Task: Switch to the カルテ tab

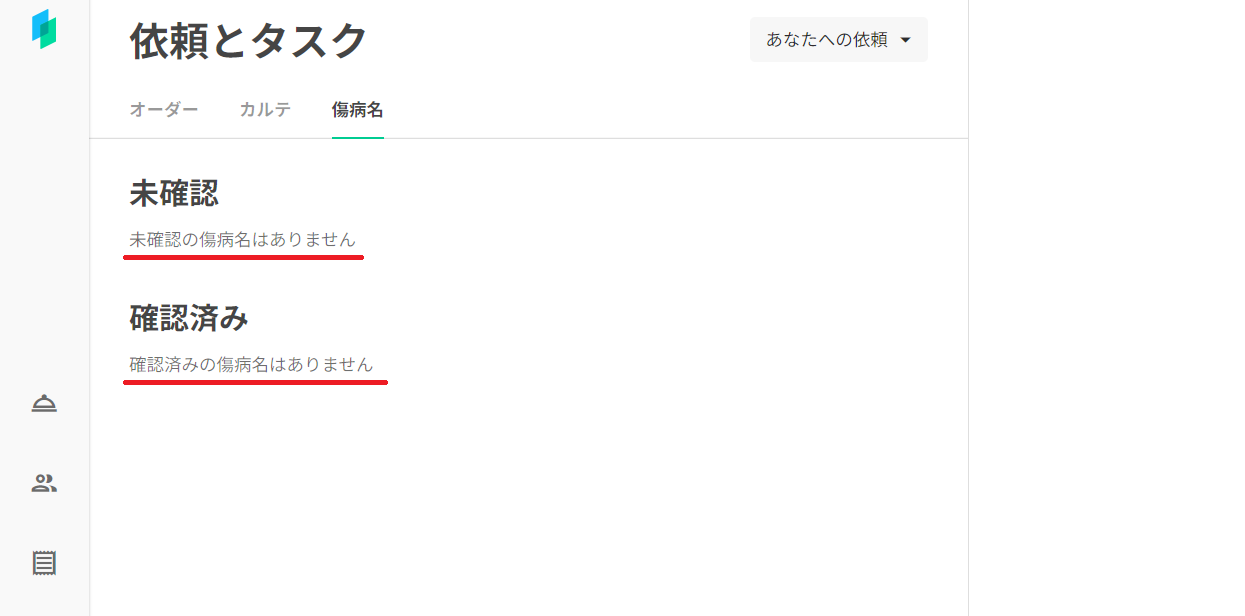Action: pyautogui.click(x=265, y=110)
